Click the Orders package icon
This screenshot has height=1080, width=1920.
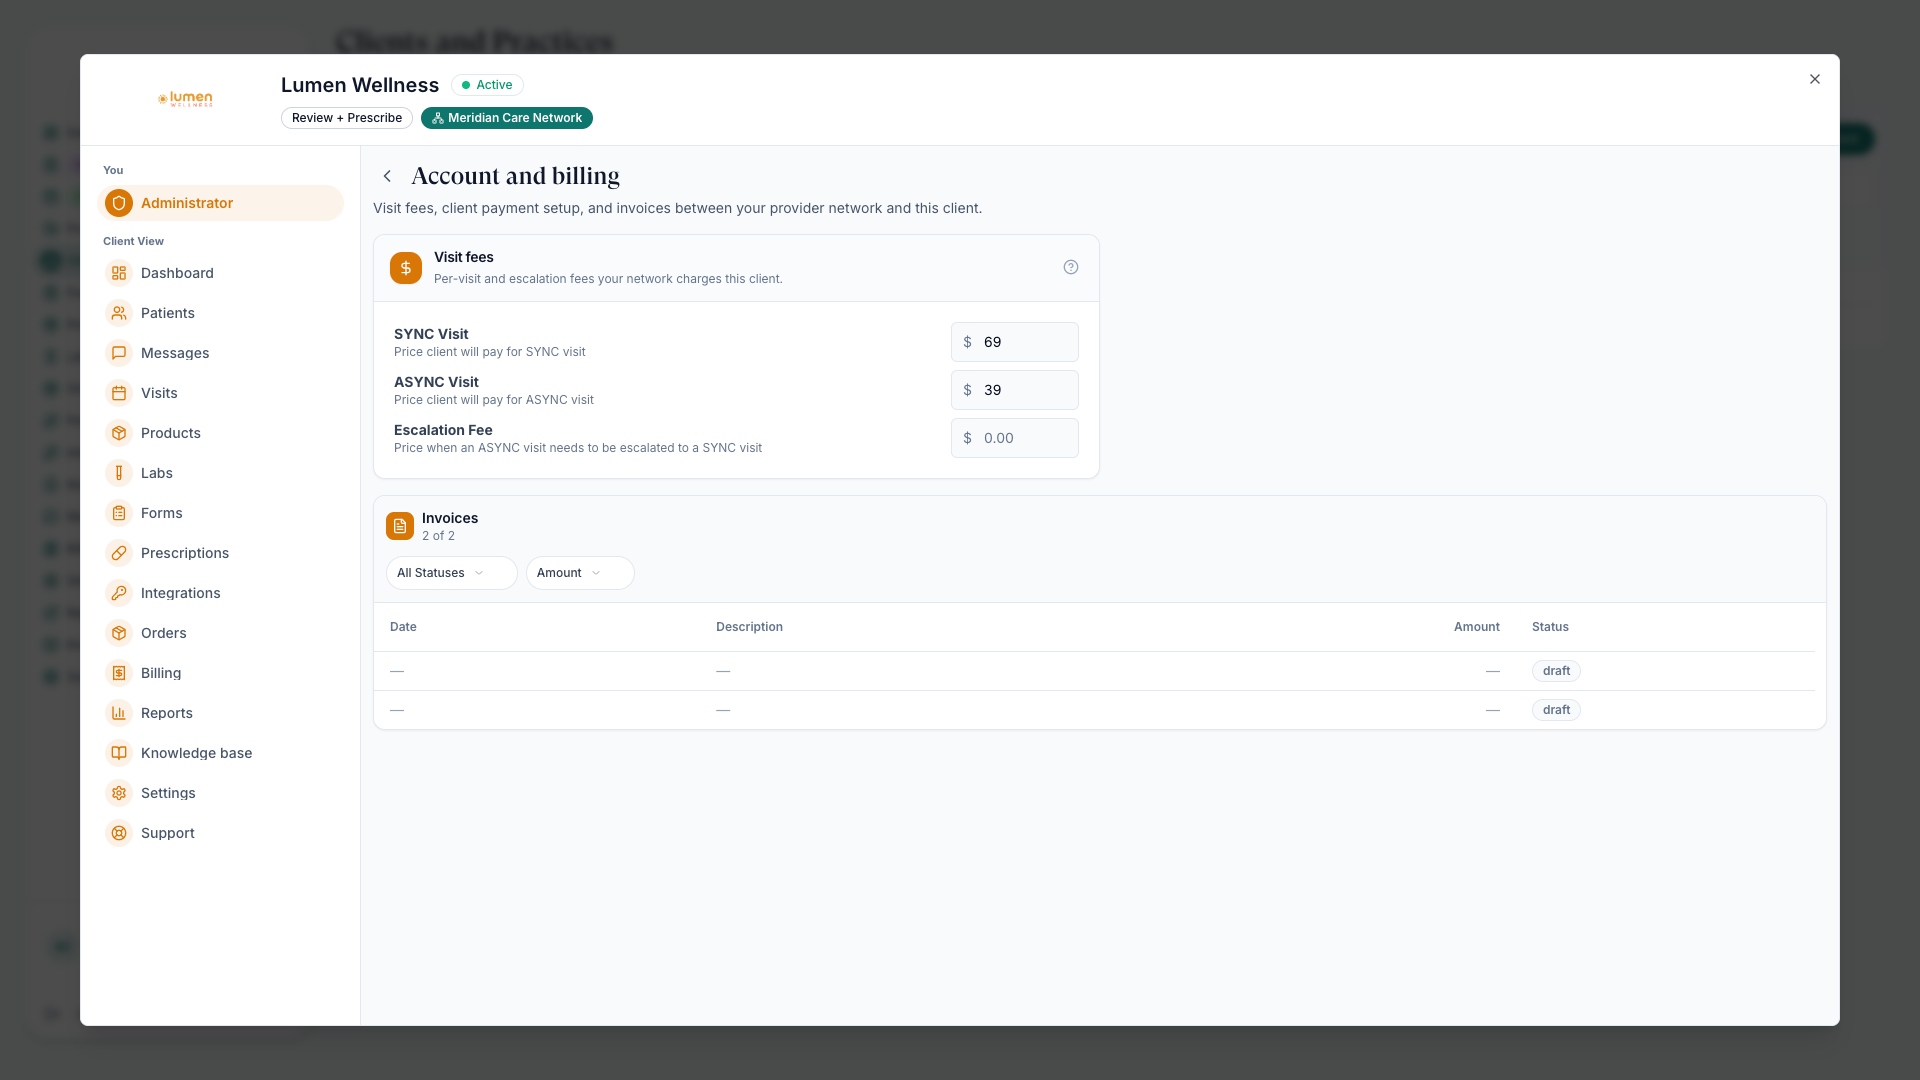pos(119,633)
